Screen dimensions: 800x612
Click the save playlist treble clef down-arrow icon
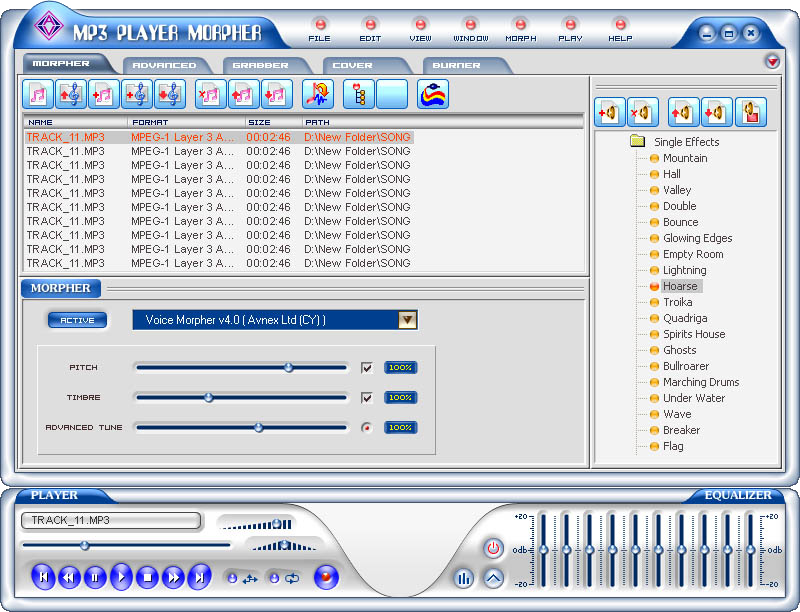click(x=170, y=94)
